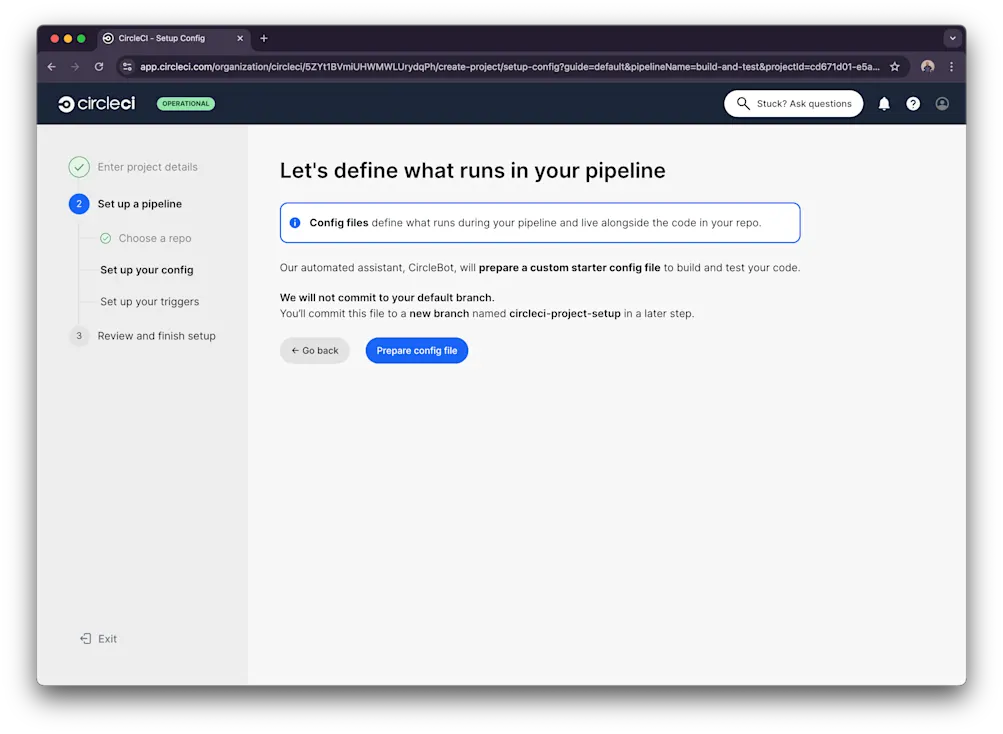Viewport: 1003px width, 734px height.
Task: Open a new browser tab
Action: 264,38
